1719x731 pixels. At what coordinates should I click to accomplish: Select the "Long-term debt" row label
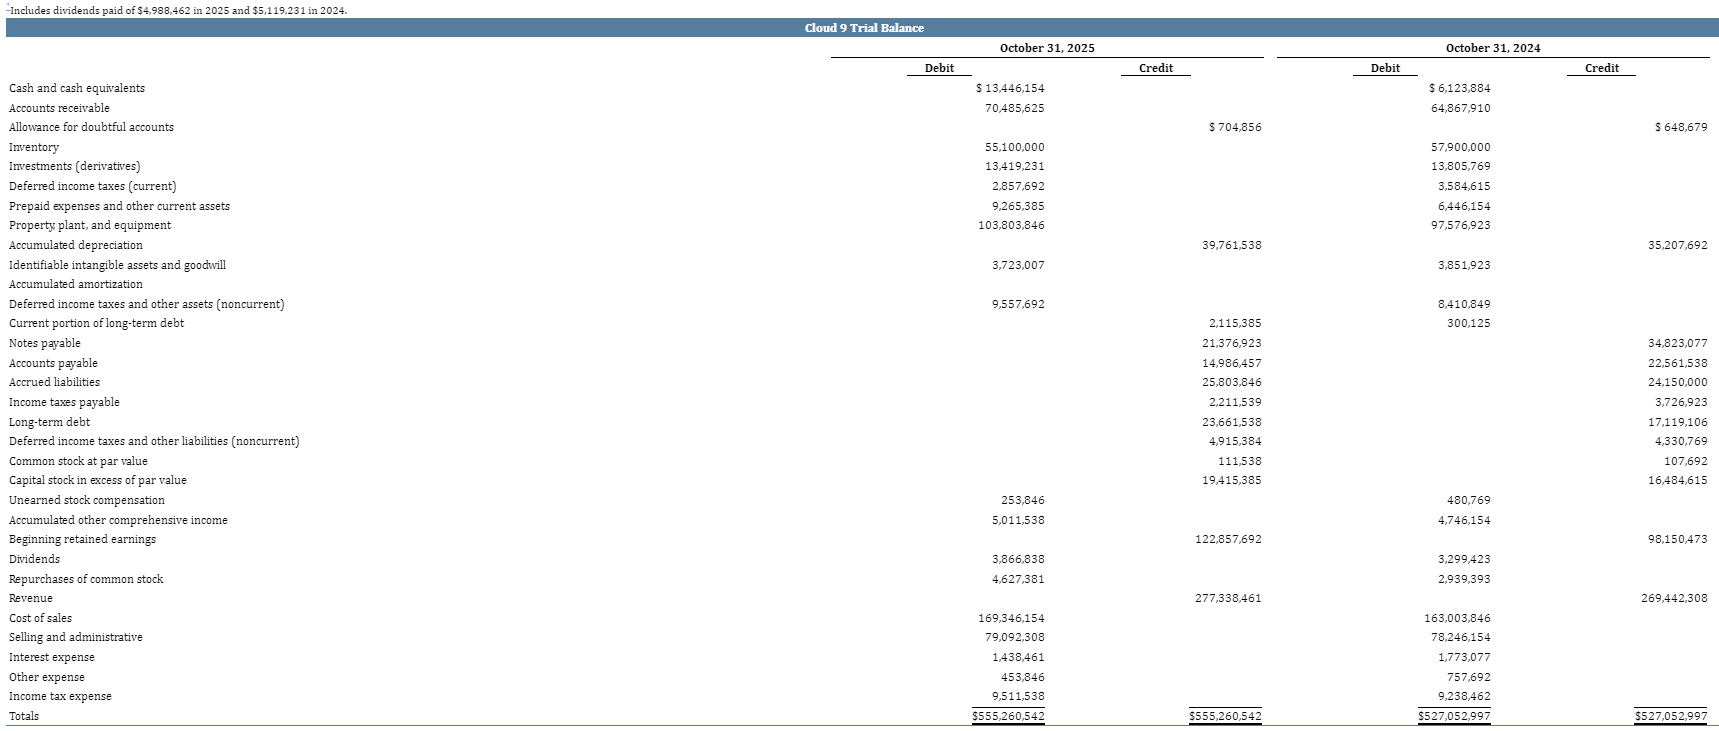pyautogui.click(x=50, y=422)
